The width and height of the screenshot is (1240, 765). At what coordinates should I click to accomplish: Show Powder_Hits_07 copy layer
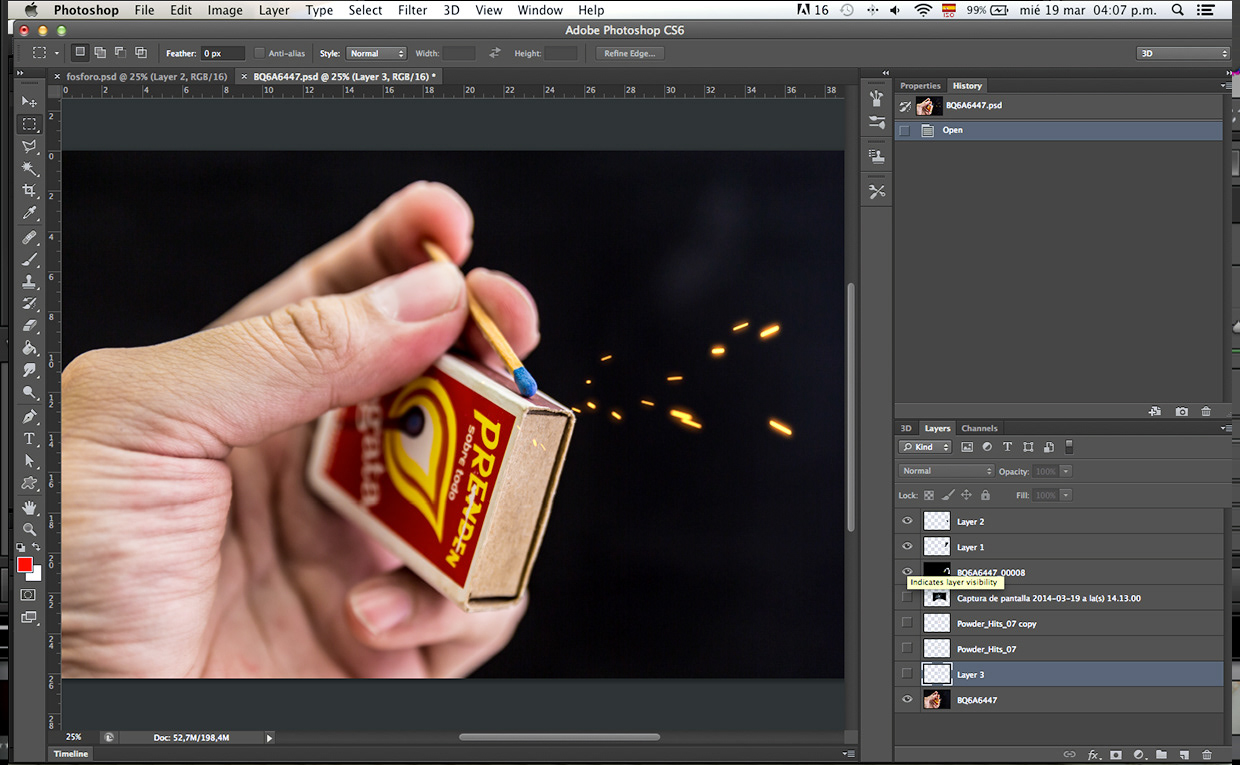click(x=907, y=622)
